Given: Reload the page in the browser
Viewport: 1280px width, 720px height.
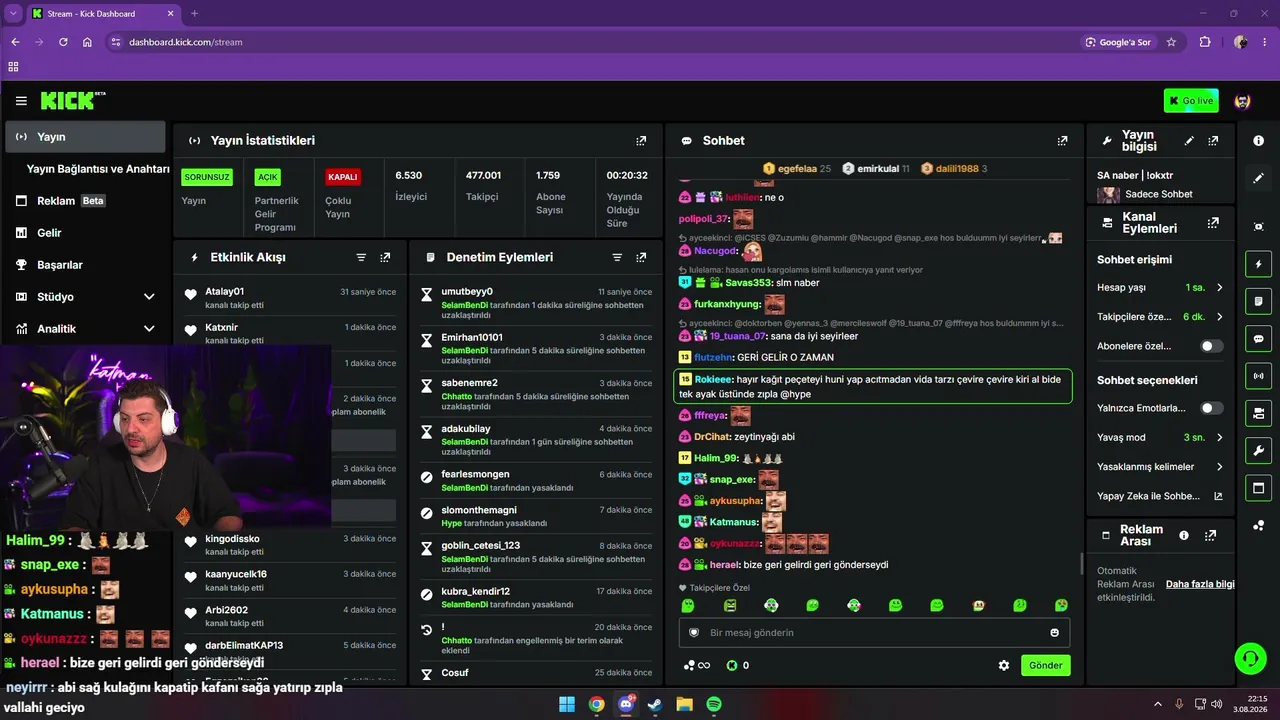Looking at the screenshot, I should pyautogui.click(x=63, y=42).
